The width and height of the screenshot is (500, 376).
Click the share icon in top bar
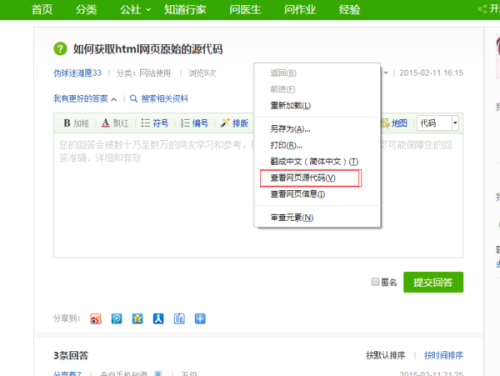point(482,9)
